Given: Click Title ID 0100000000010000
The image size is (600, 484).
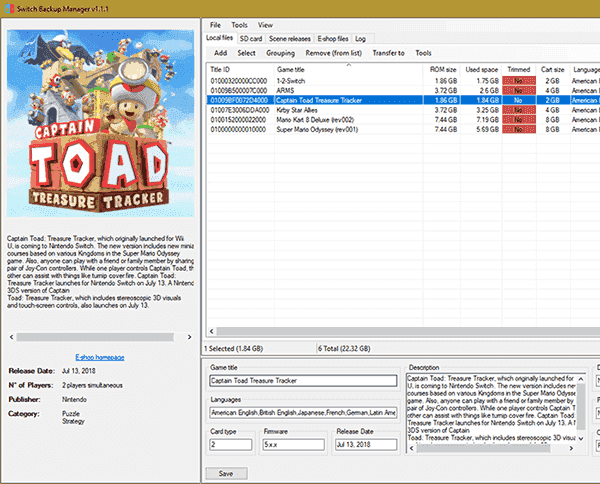Looking at the screenshot, I should click(238, 129).
